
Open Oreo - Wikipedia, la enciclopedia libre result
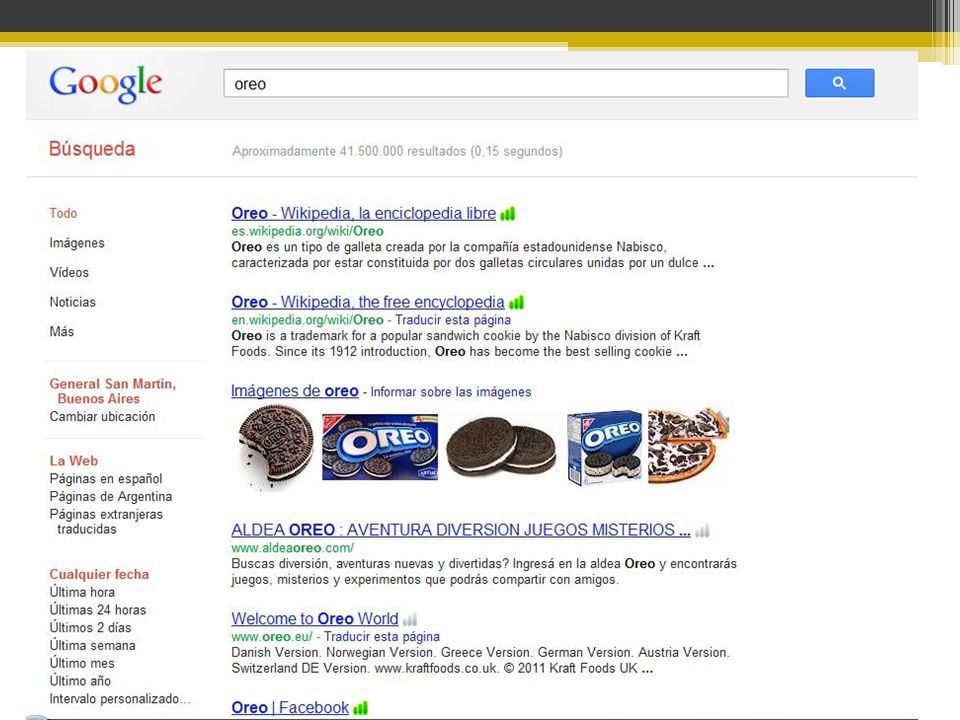tap(364, 214)
